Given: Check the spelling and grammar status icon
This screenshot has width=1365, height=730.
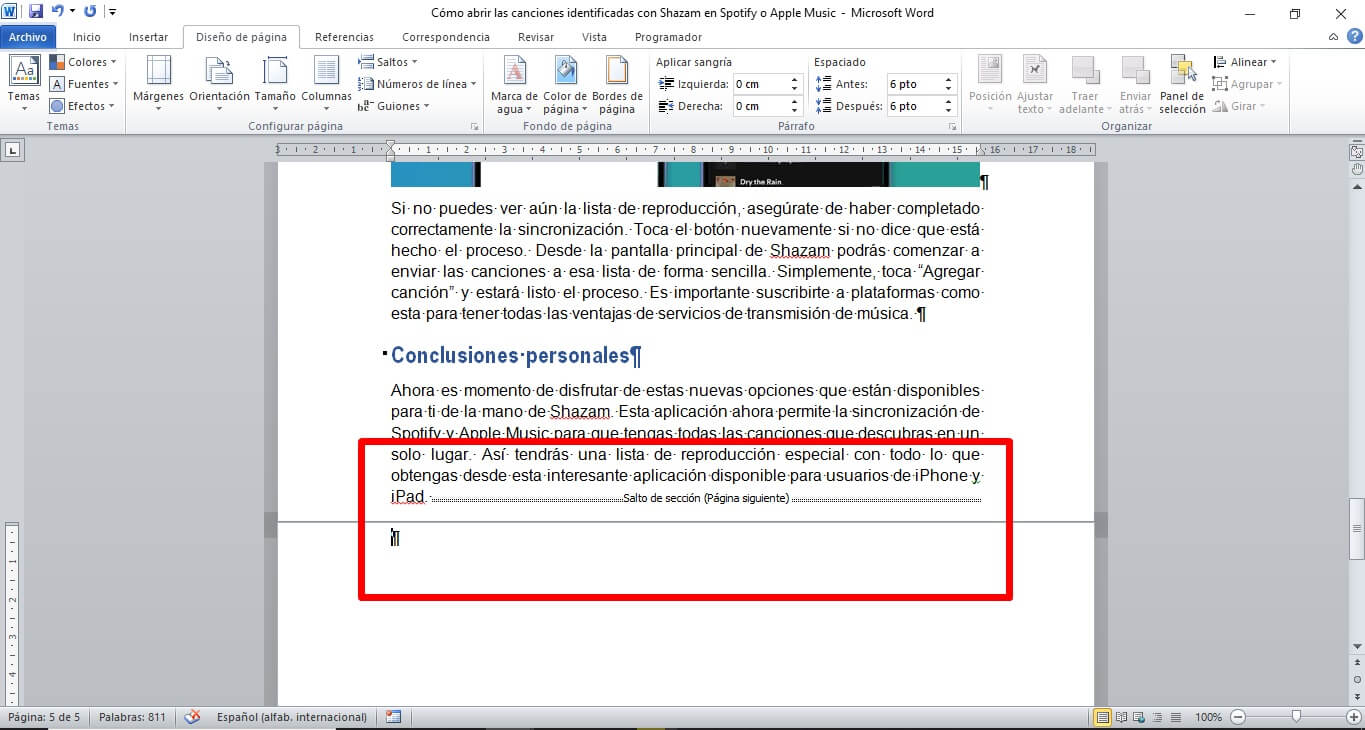Looking at the screenshot, I should (x=193, y=717).
